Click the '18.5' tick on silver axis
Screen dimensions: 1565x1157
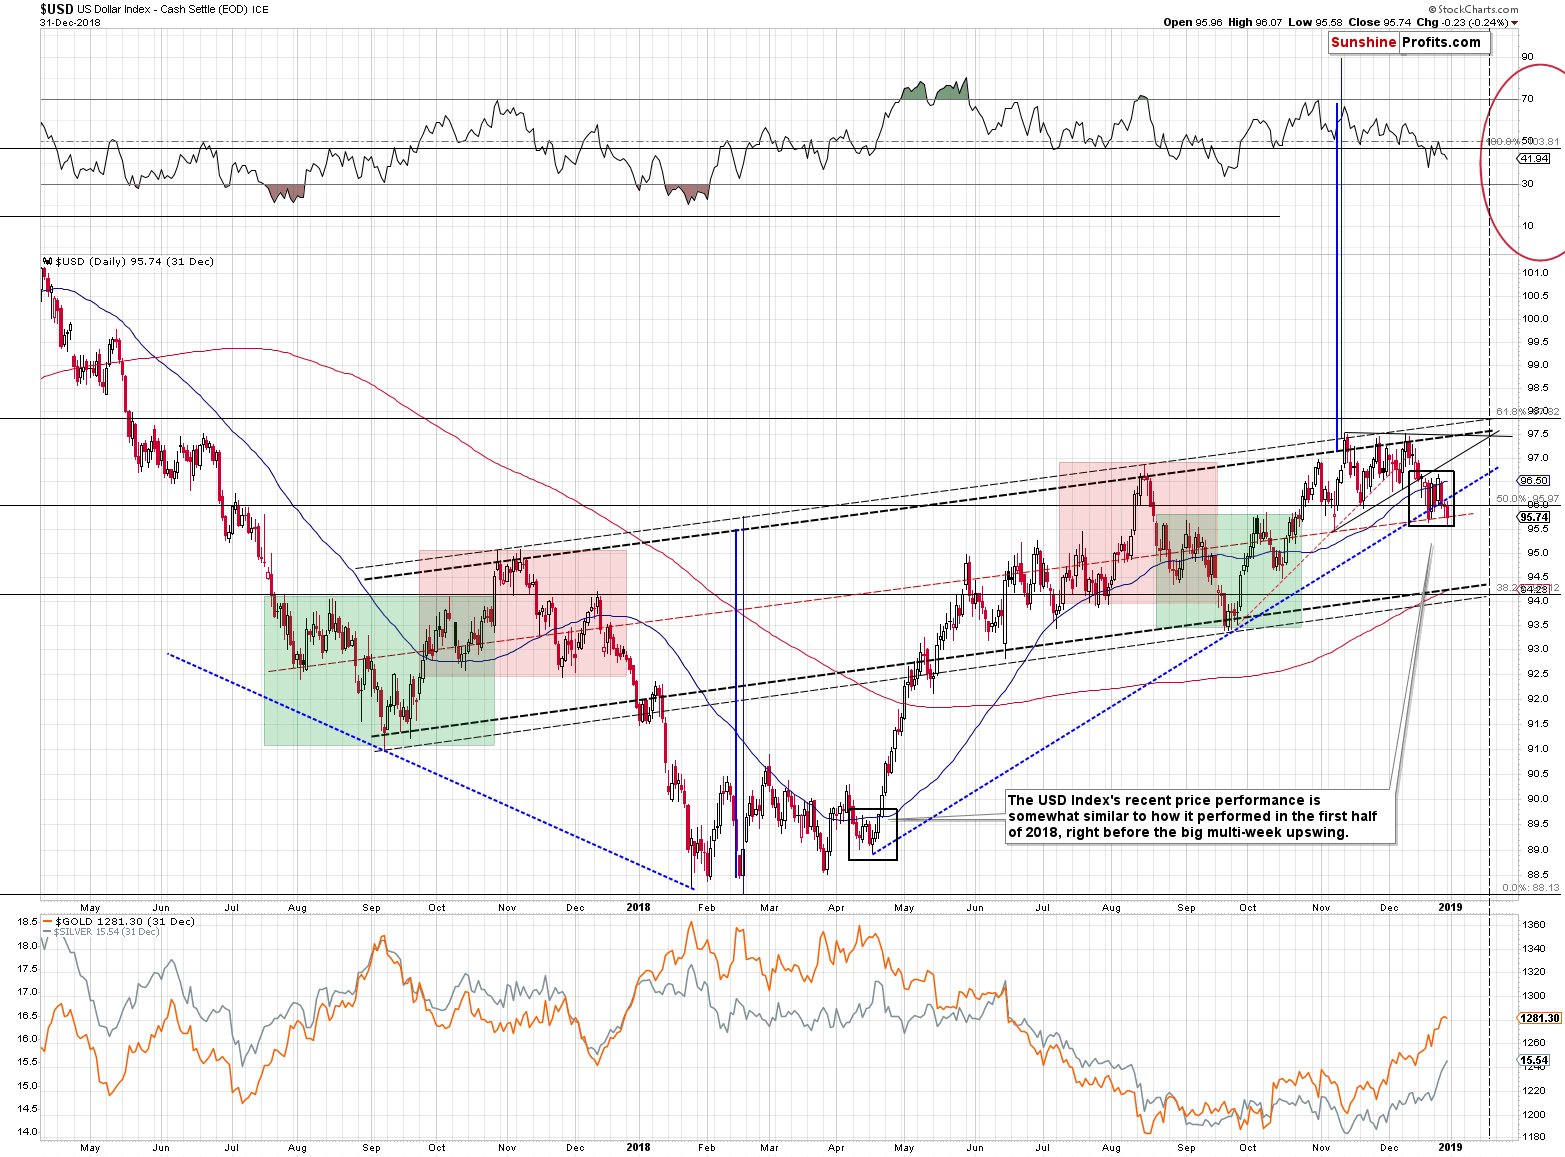pos(27,921)
